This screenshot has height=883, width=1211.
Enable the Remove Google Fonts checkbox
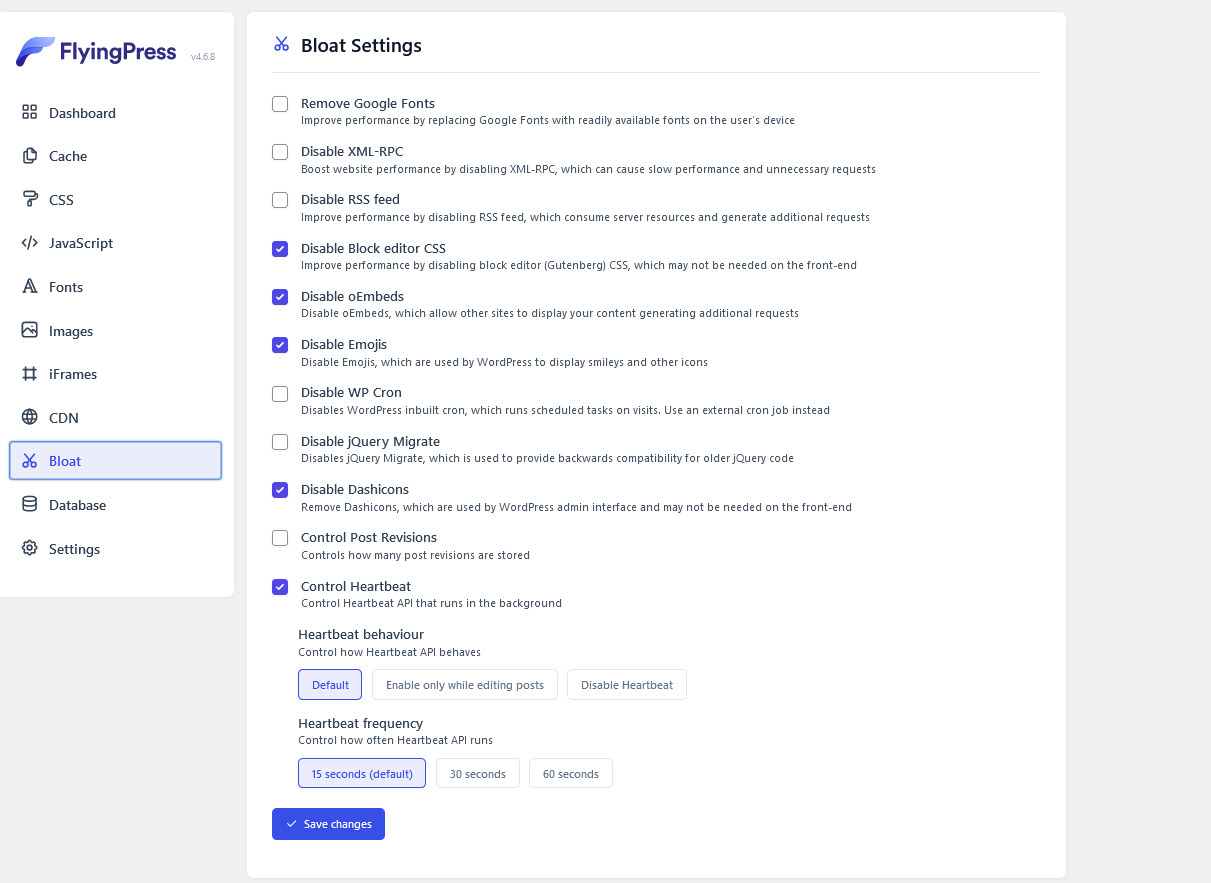tap(280, 104)
